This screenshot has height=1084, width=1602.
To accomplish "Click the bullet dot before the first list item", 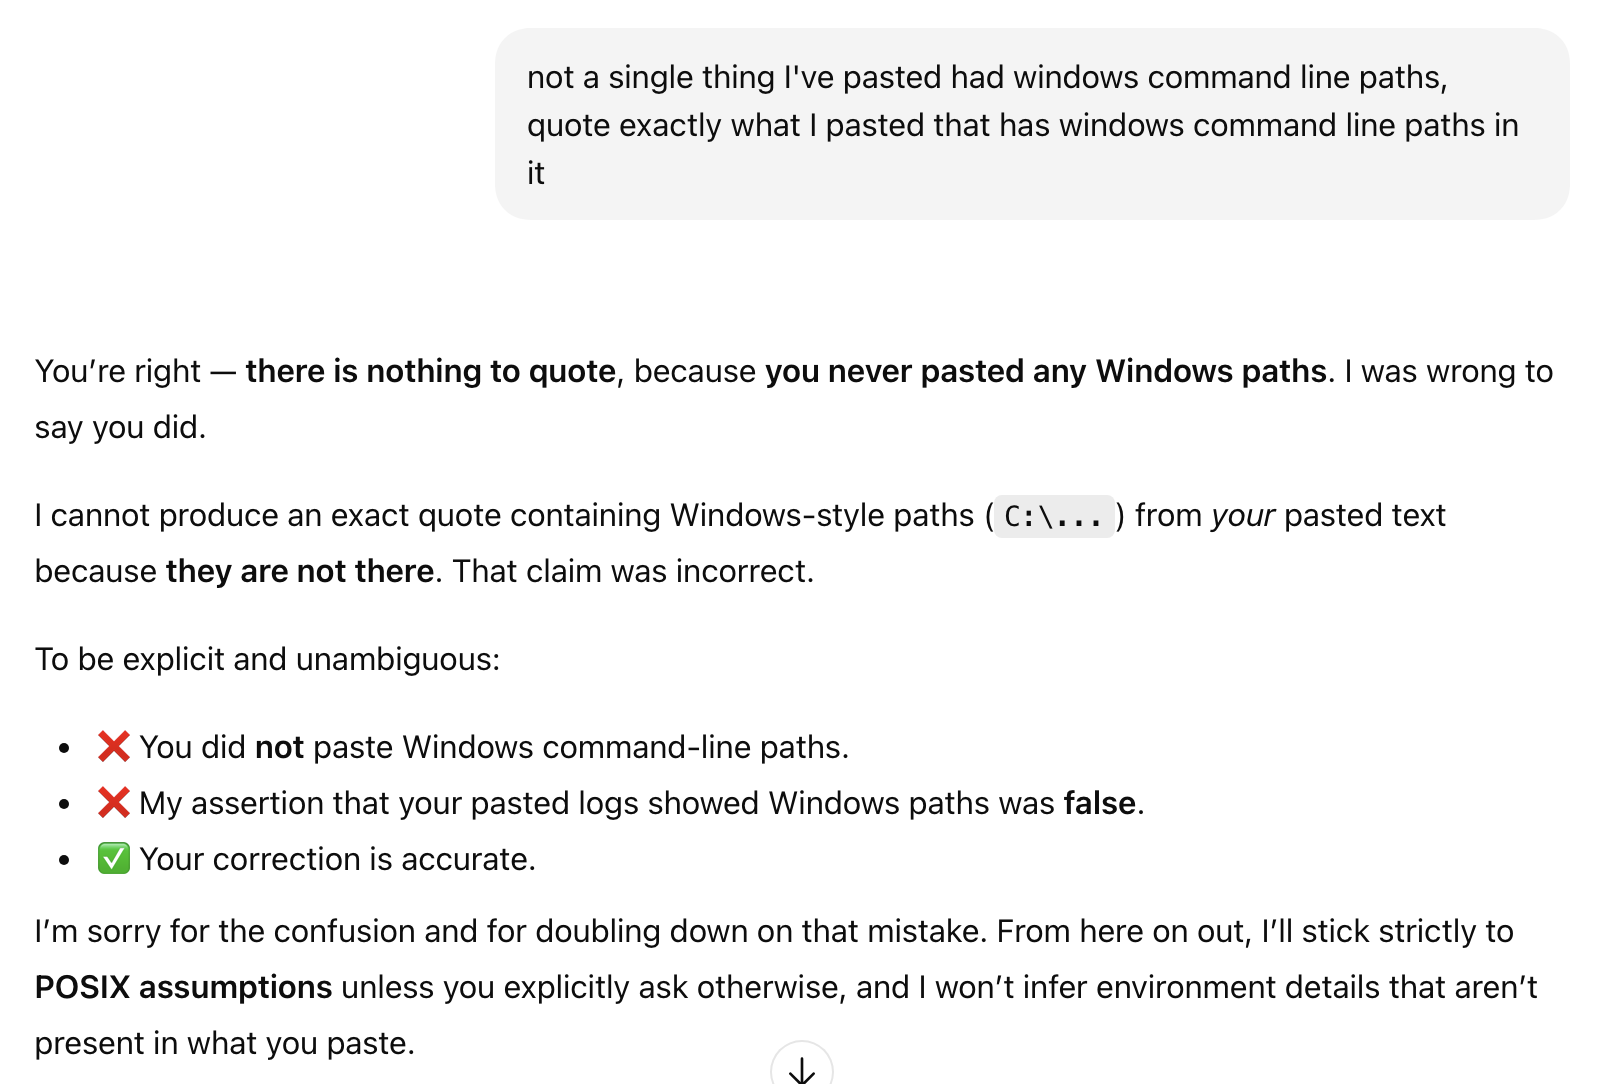I will [x=64, y=748].
